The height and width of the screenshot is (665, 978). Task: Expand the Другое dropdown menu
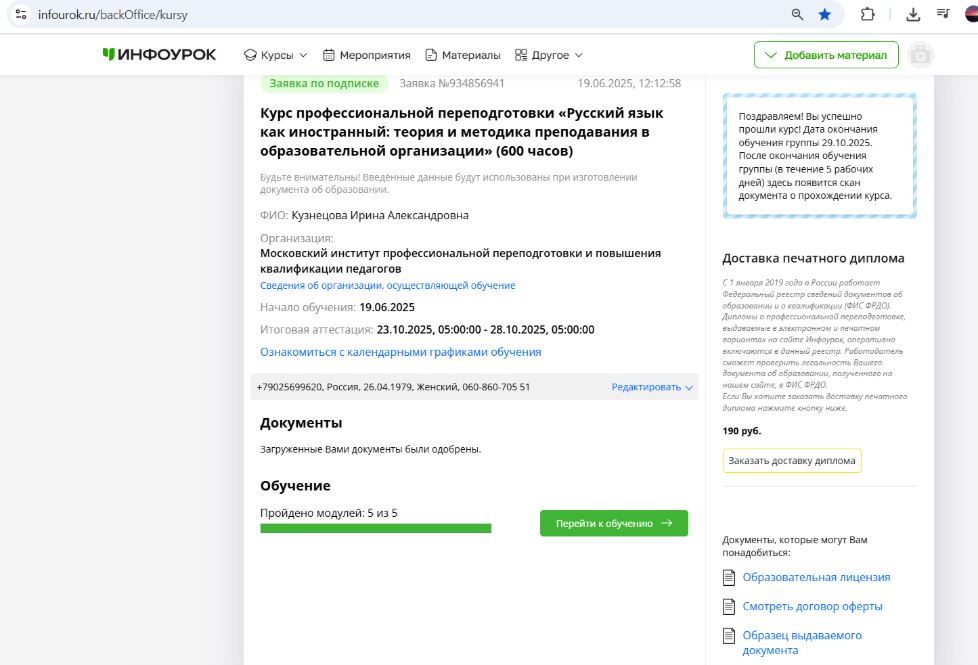(x=548, y=55)
